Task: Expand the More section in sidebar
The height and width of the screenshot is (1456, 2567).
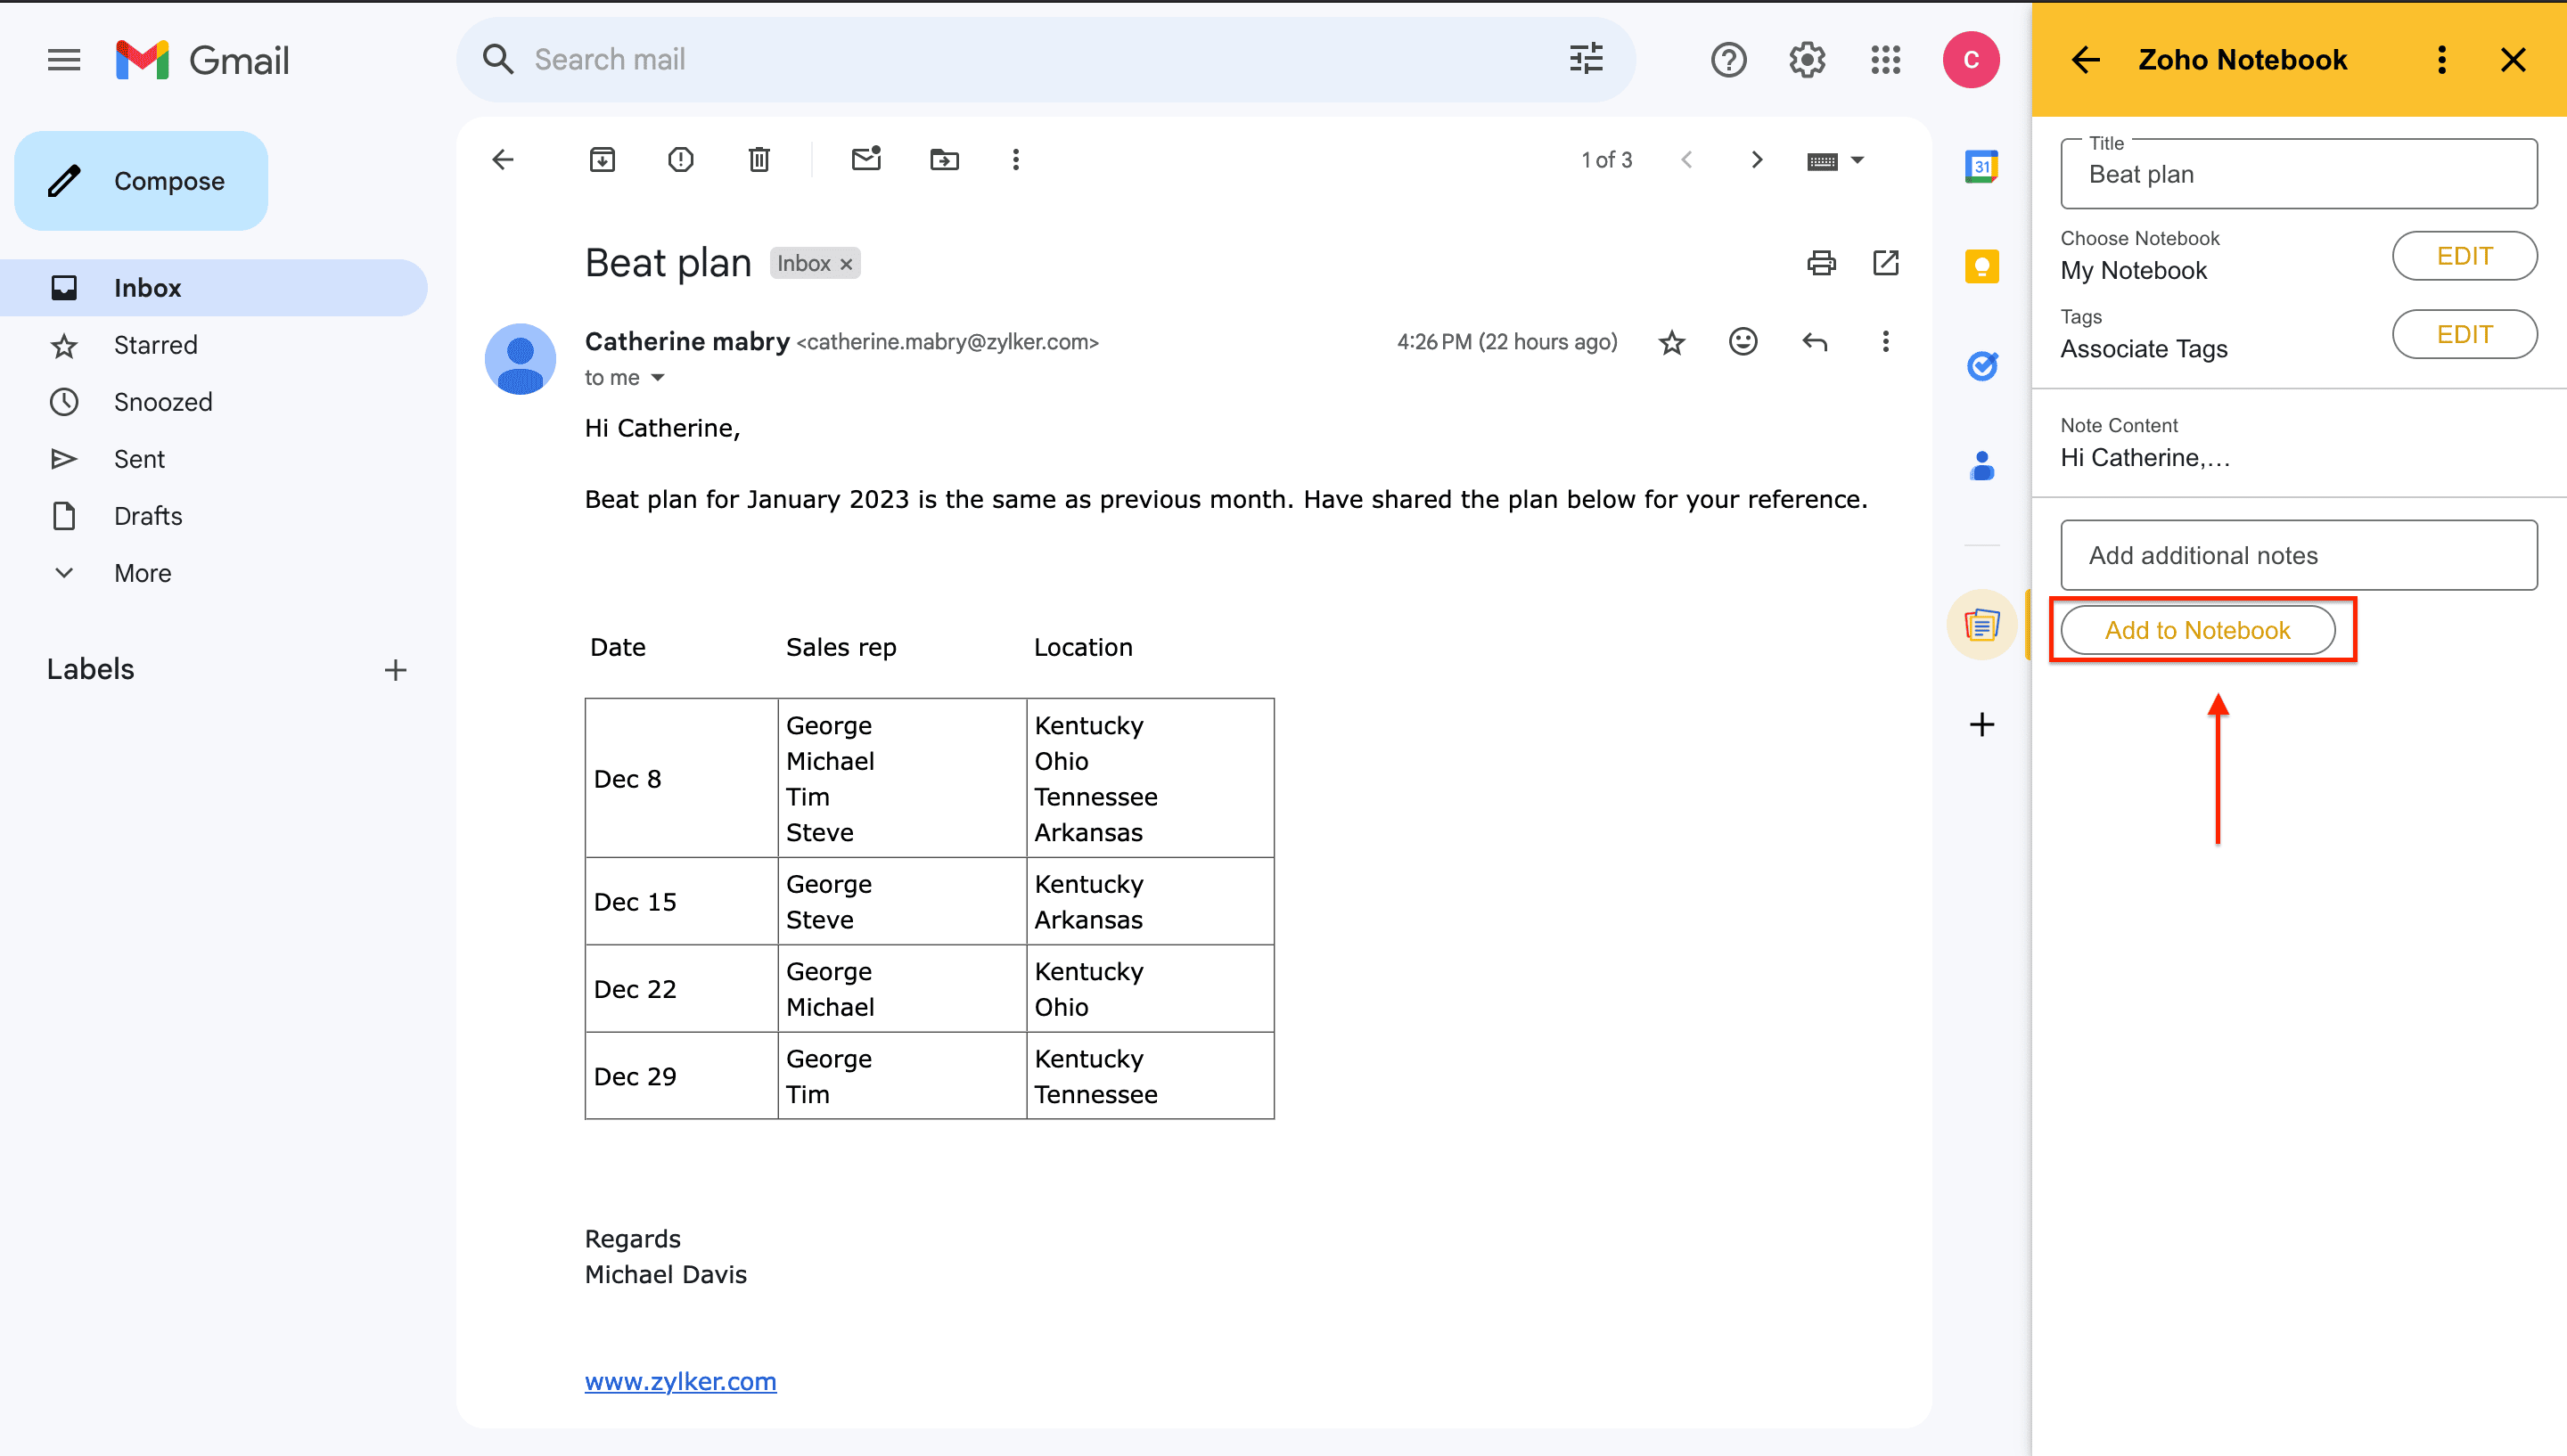Action: point(142,573)
